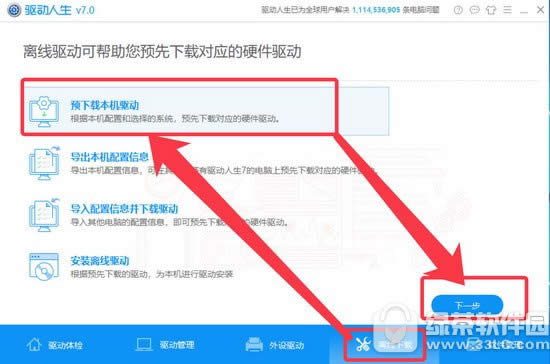Screen dimensions: 550x364
Task: Click the 导入配置信息并下载驱动 import icon
Action: 44,215
